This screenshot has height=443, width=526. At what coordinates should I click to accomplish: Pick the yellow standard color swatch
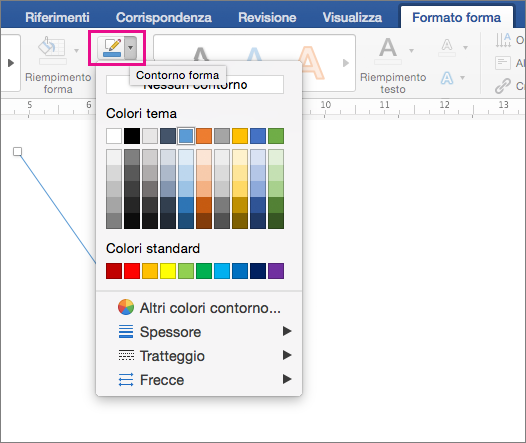[168, 271]
